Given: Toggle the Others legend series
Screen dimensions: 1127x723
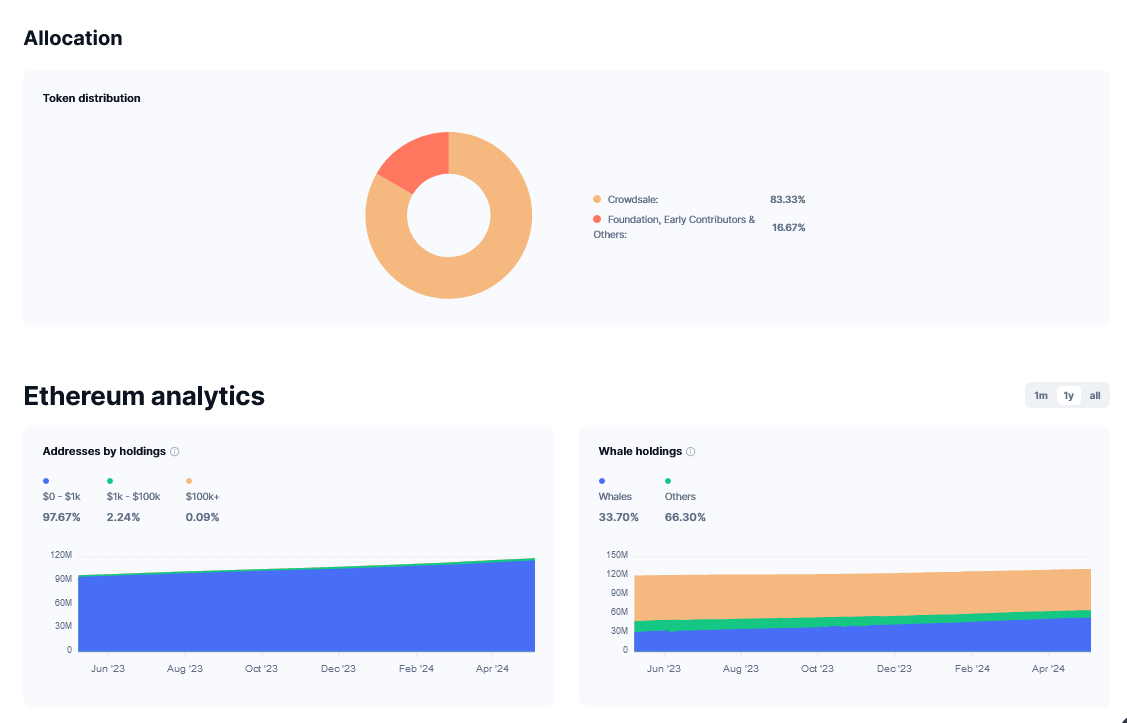Looking at the screenshot, I should (680, 497).
